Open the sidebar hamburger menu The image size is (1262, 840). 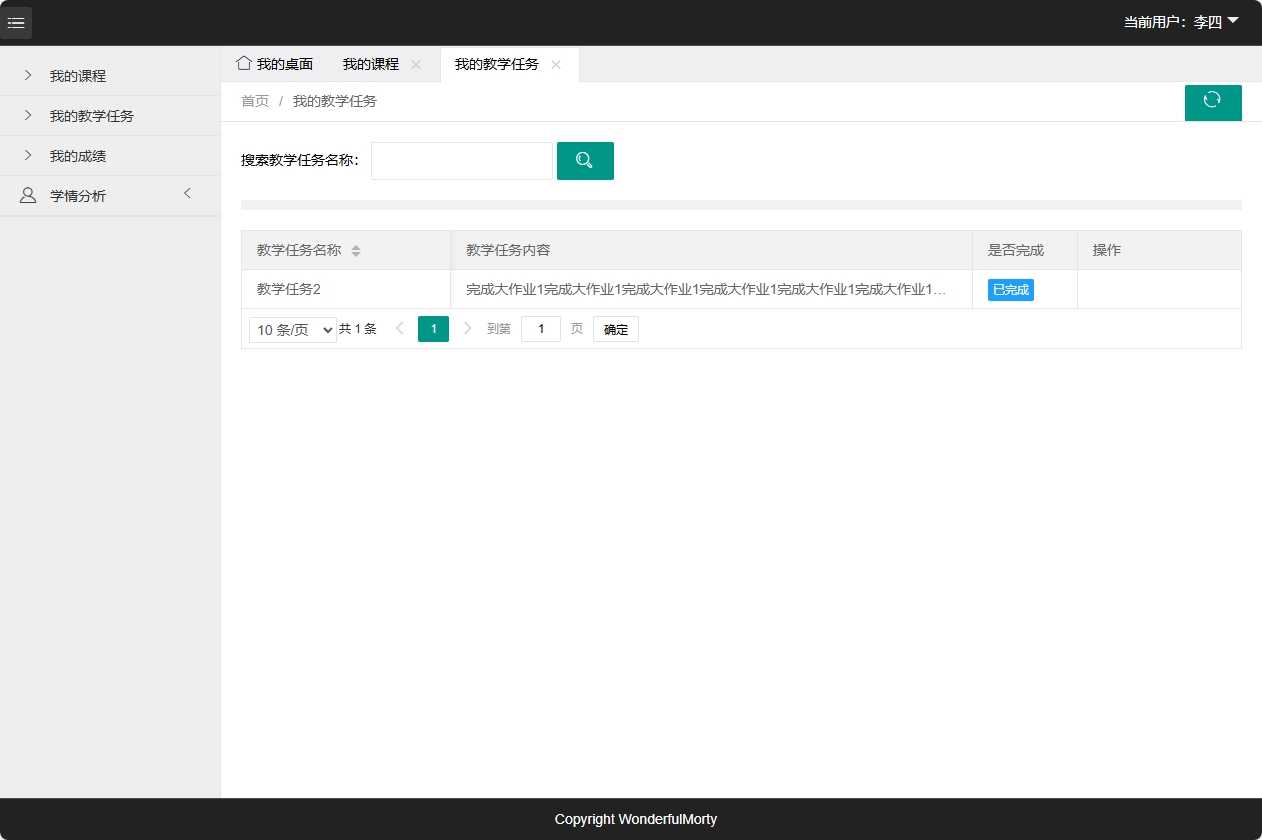point(16,22)
